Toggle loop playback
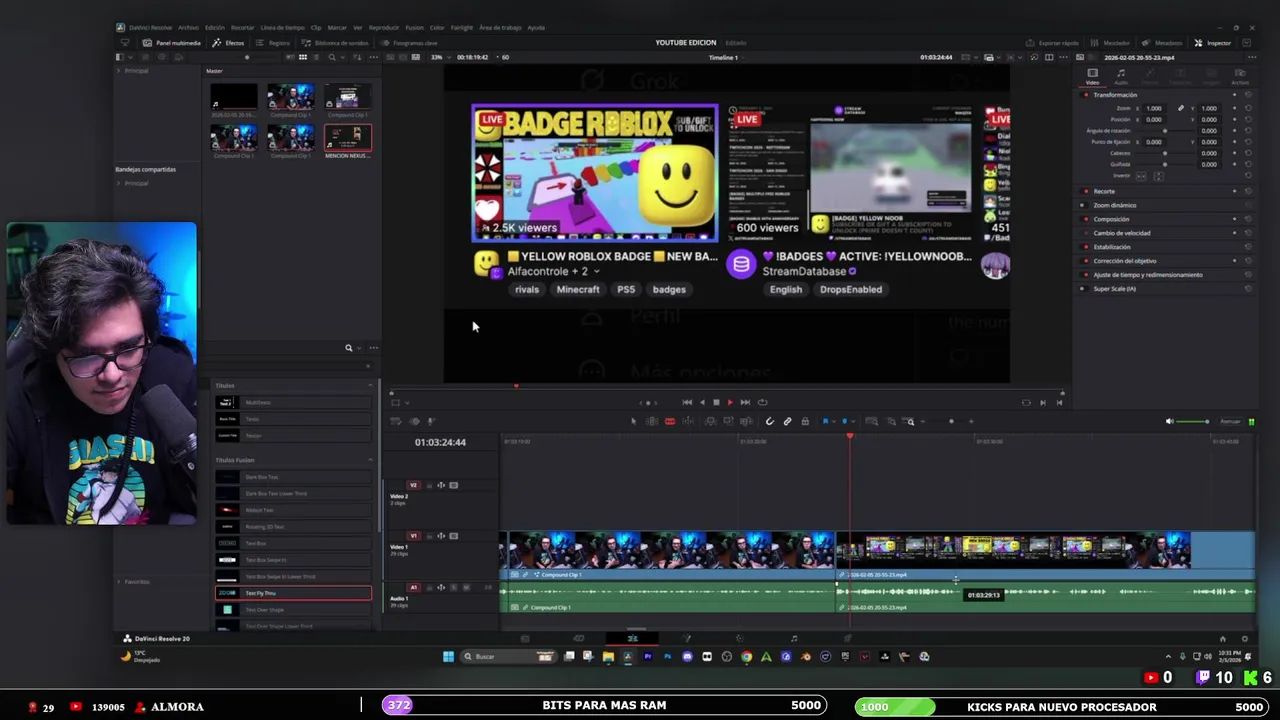The height and width of the screenshot is (720, 1280). tap(762, 402)
